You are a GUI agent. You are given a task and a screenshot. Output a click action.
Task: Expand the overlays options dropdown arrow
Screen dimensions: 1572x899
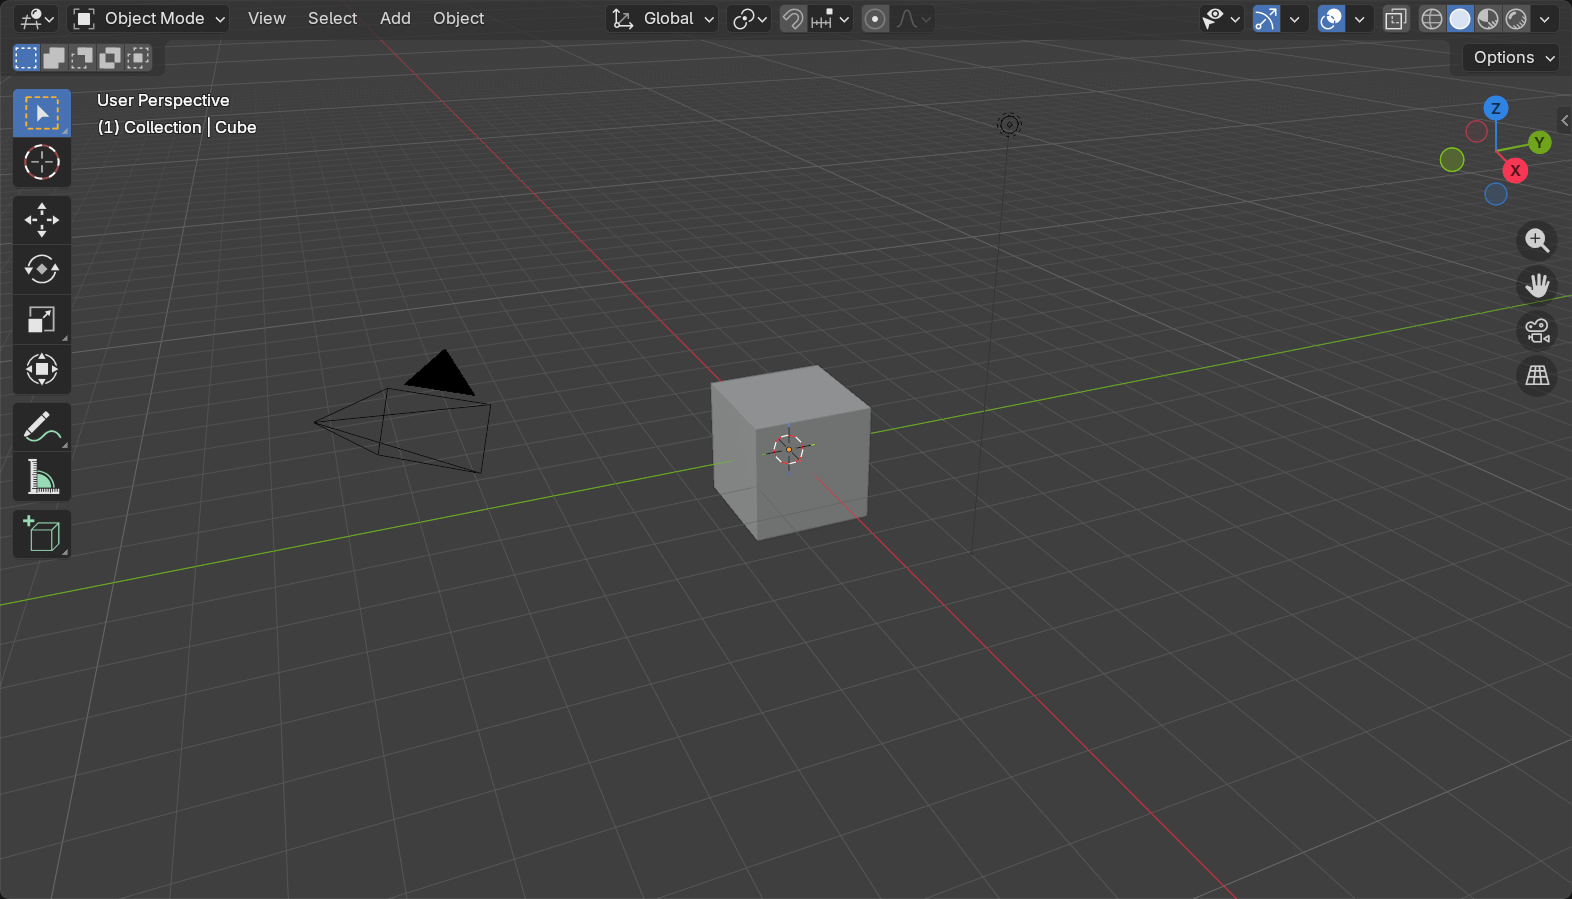[x=1359, y=18]
